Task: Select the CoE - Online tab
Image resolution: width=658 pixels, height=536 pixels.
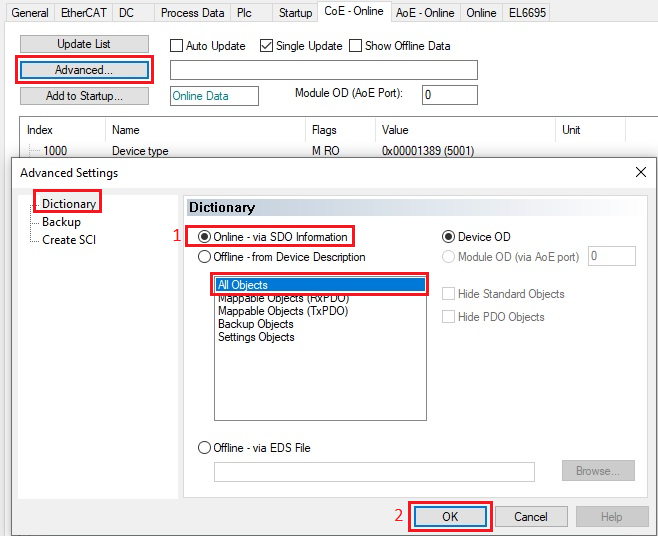Action: (x=354, y=11)
